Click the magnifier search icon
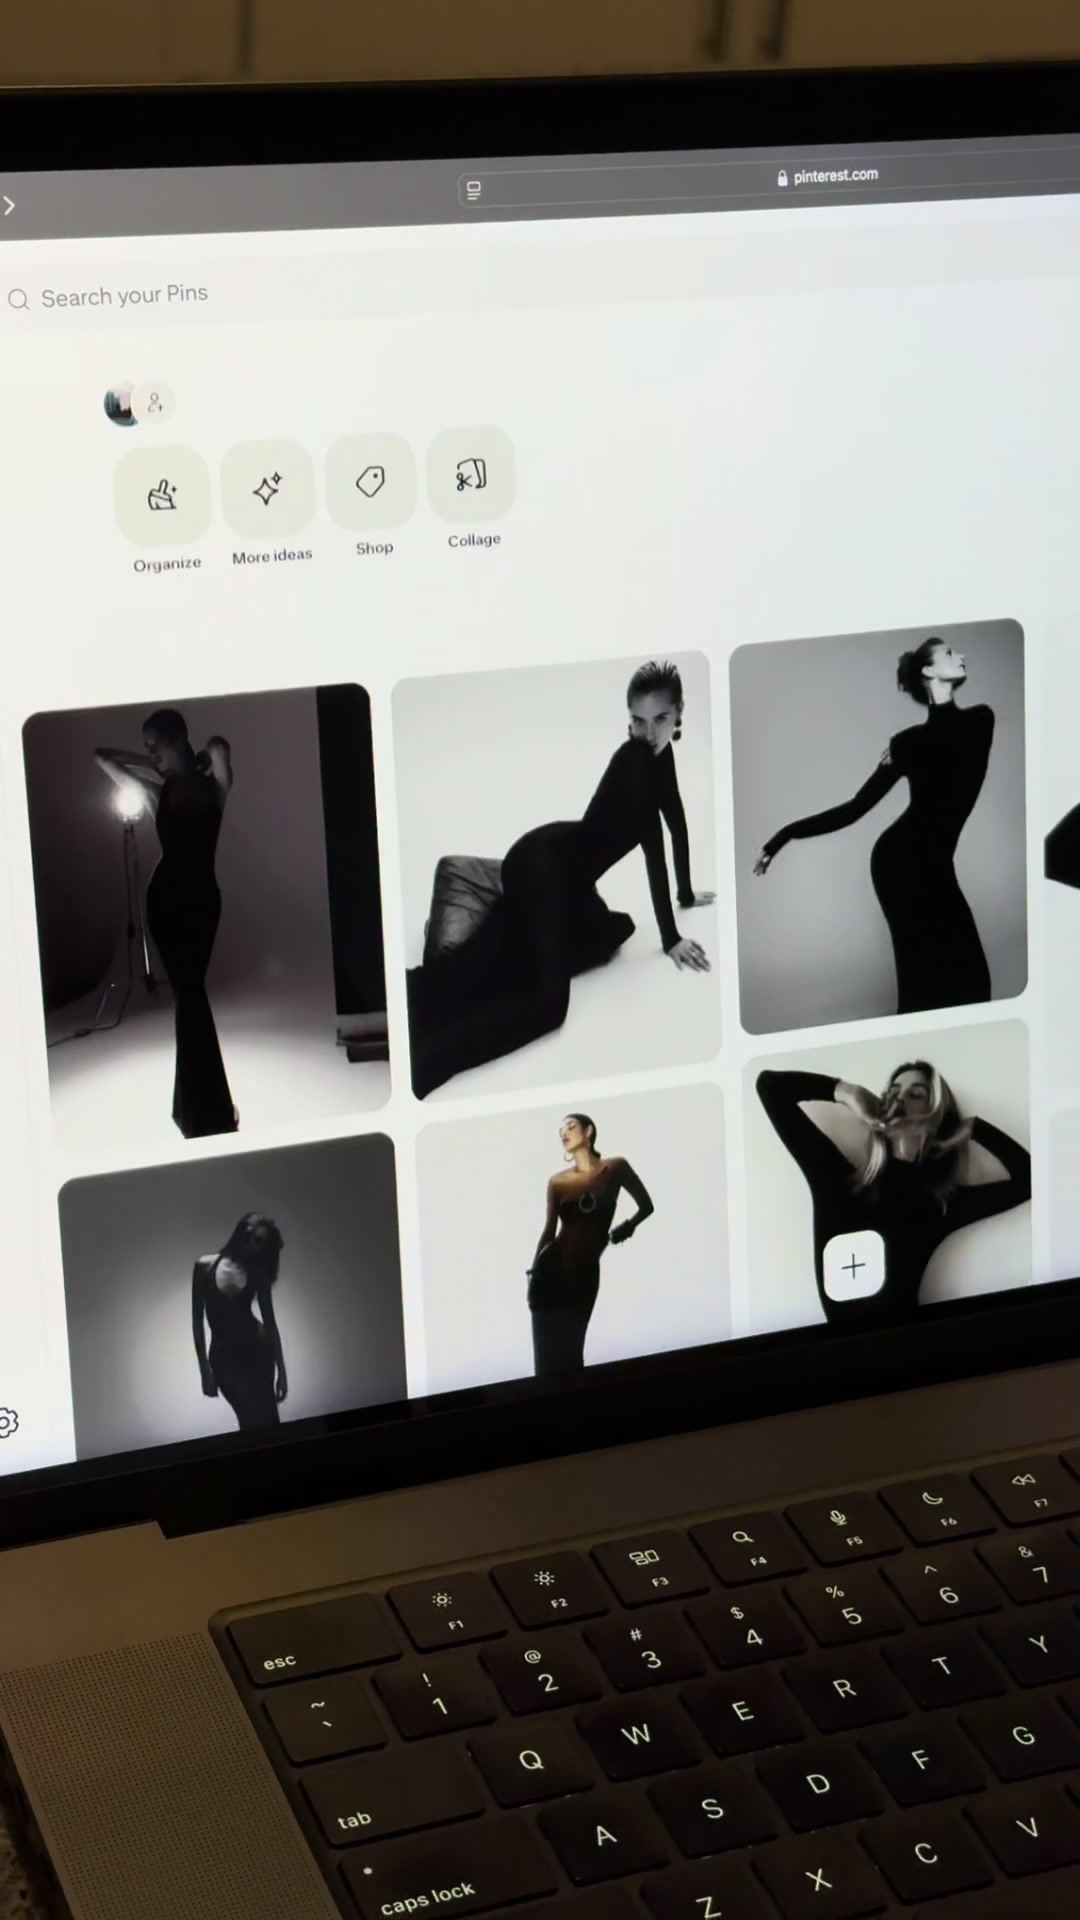 [18, 299]
